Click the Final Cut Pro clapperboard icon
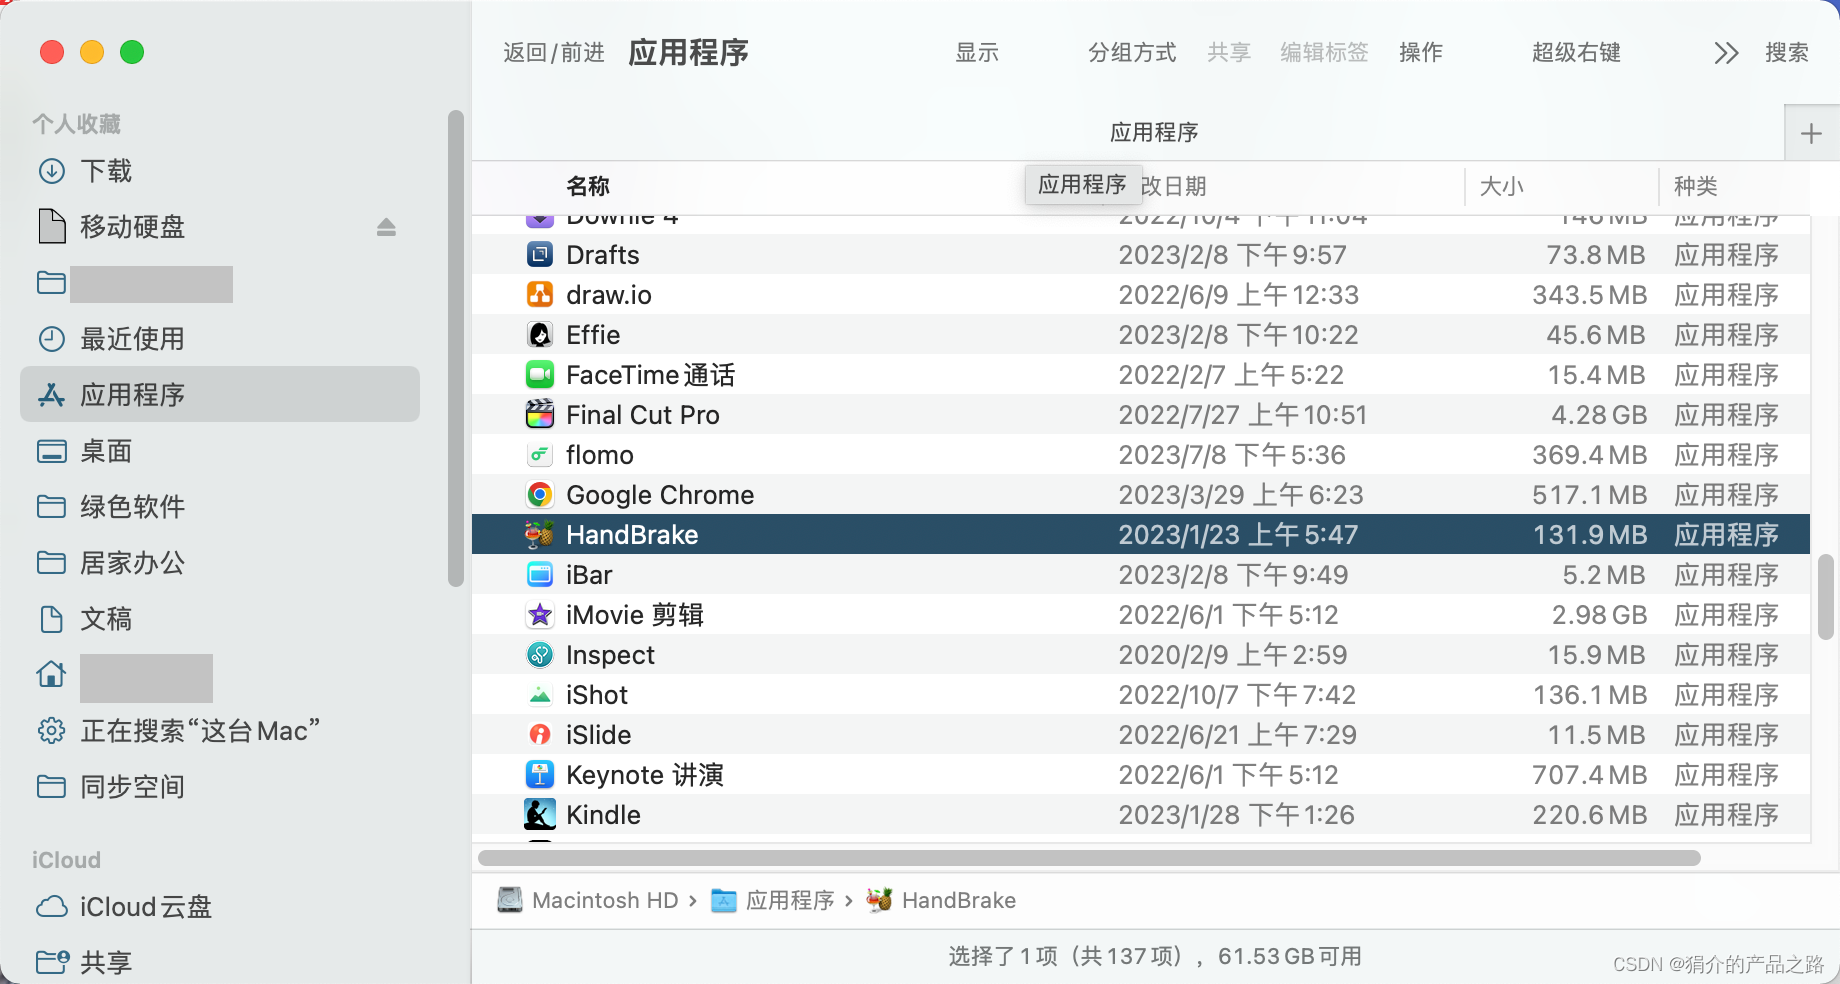Image resolution: width=1840 pixels, height=984 pixels. [540, 415]
